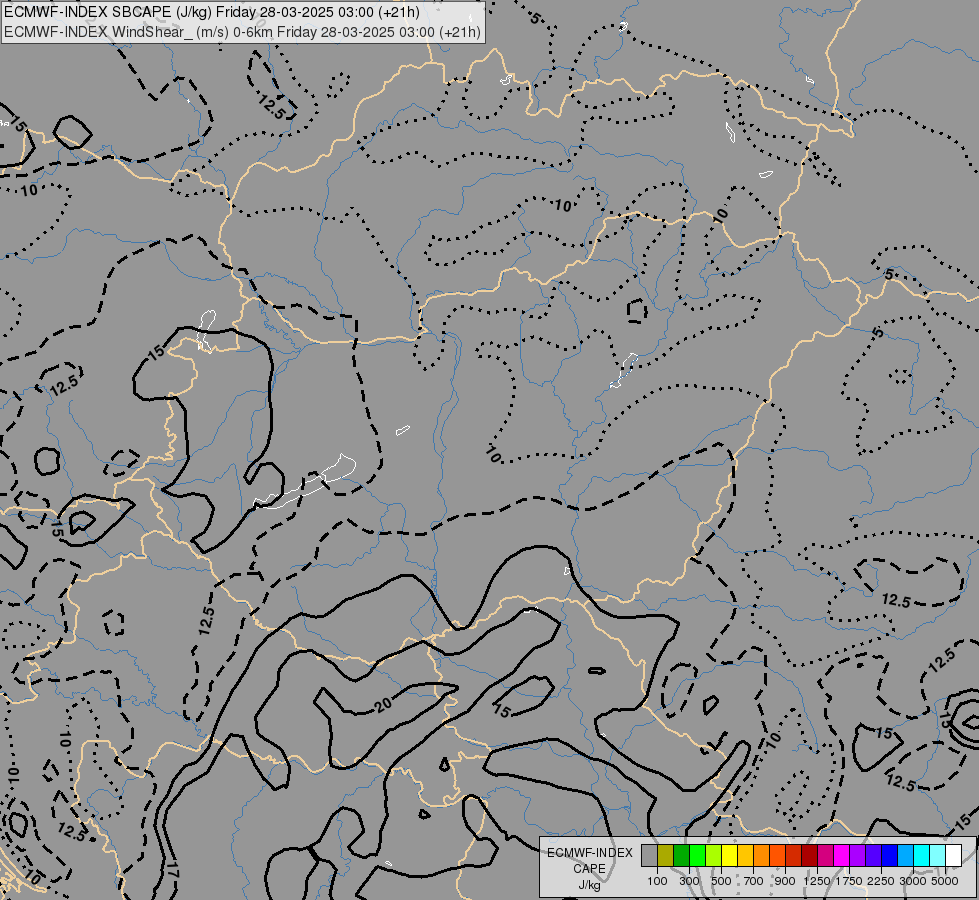The image size is (979, 900).
Task: Click the SBCAPE header line
Action: [212, 12]
